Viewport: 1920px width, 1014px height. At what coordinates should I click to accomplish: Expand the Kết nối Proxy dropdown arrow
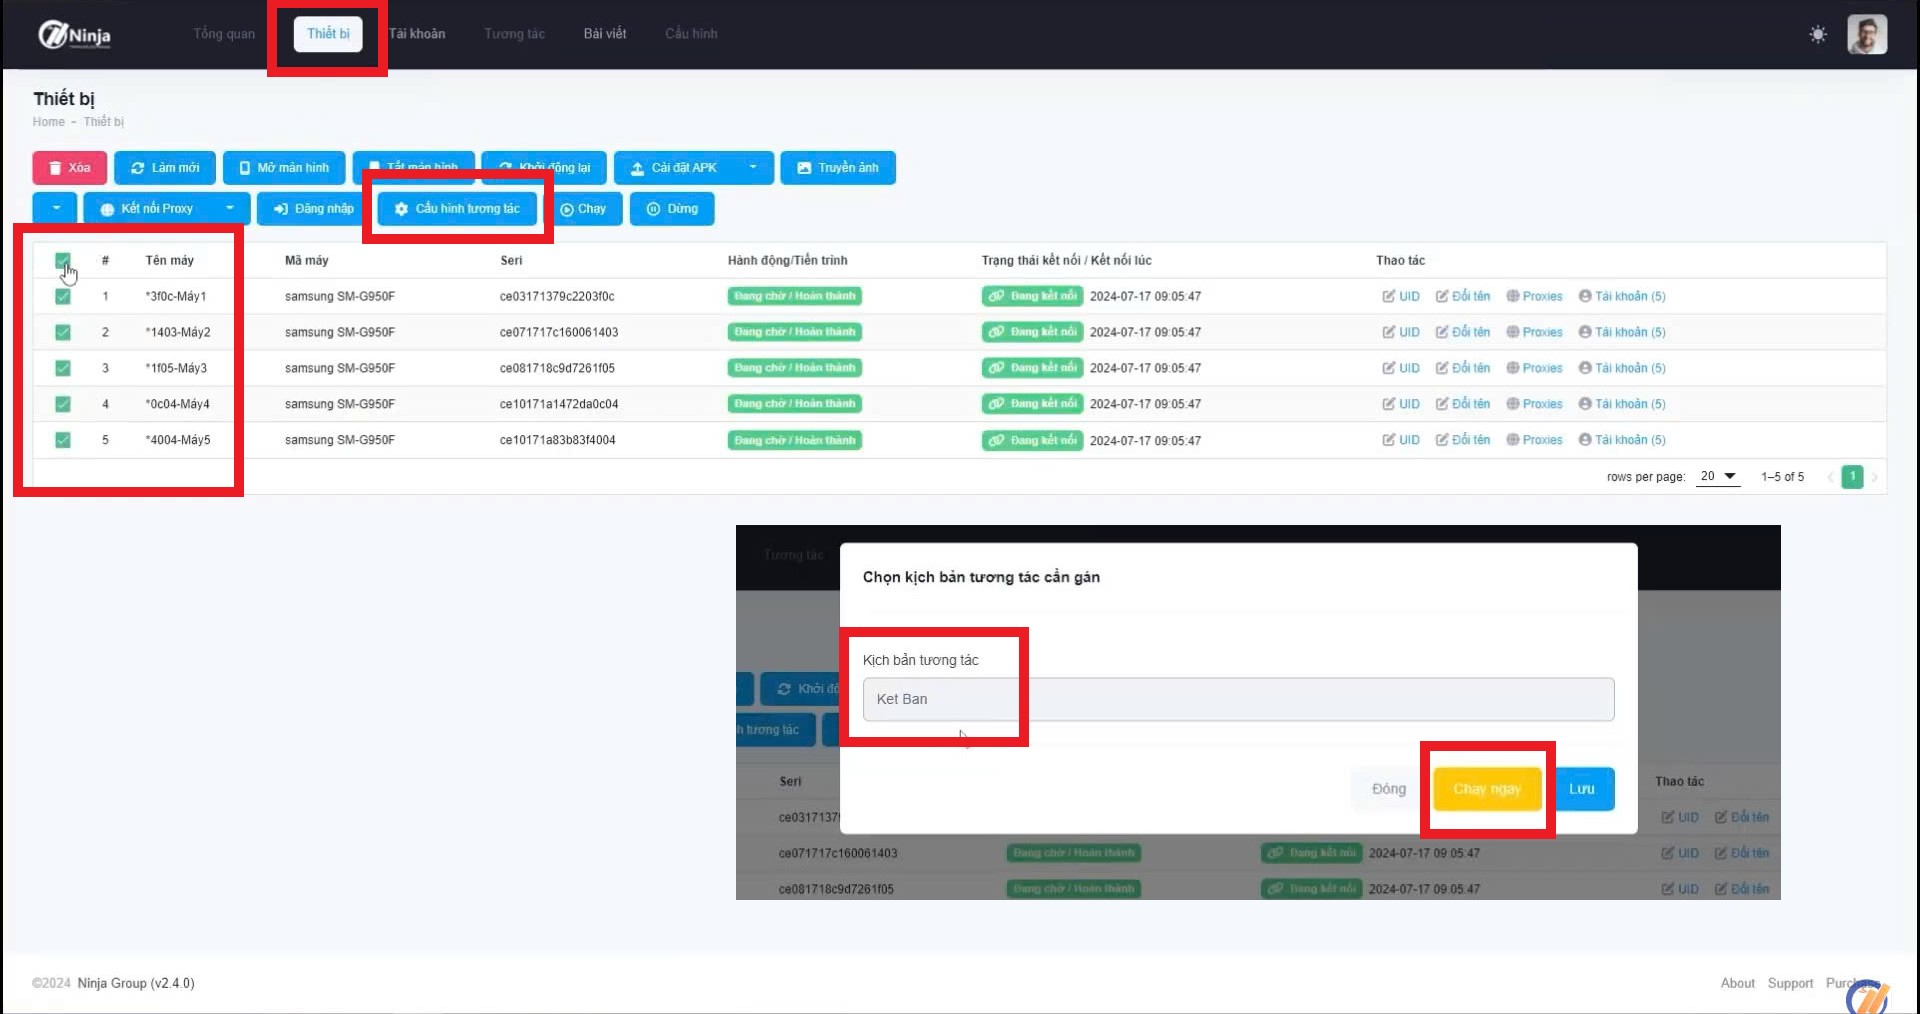pyautogui.click(x=230, y=209)
